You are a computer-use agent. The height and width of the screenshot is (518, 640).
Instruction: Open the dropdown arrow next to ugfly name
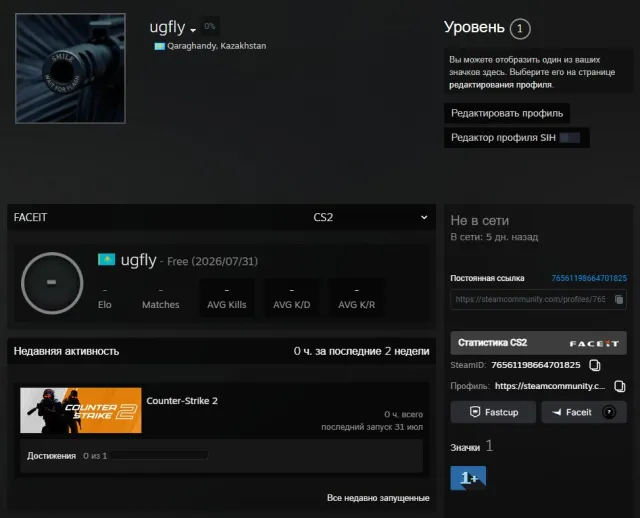click(x=193, y=30)
